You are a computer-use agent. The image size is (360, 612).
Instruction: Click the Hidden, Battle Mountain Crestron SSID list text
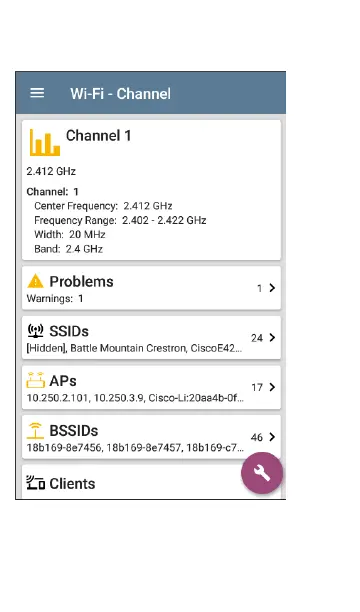[x=134, y=348]
